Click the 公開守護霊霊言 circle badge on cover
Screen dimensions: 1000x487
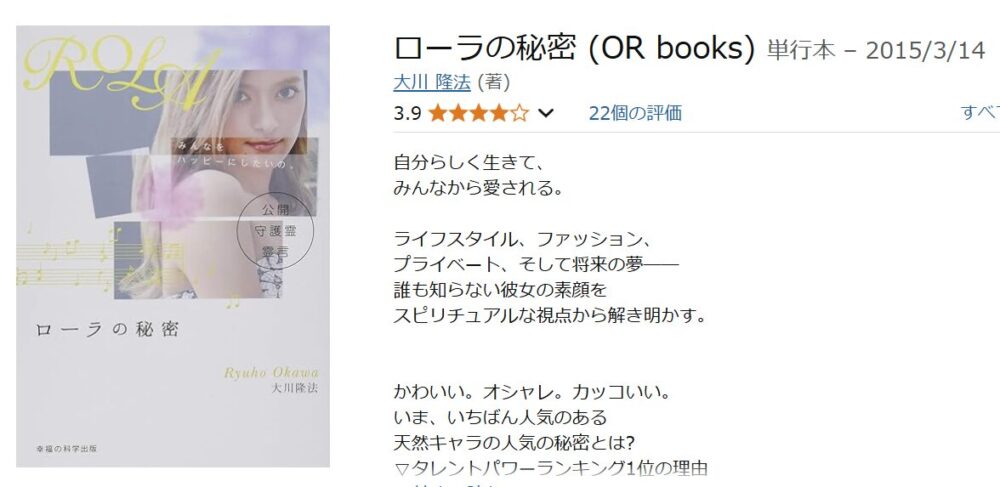[276, 231]
